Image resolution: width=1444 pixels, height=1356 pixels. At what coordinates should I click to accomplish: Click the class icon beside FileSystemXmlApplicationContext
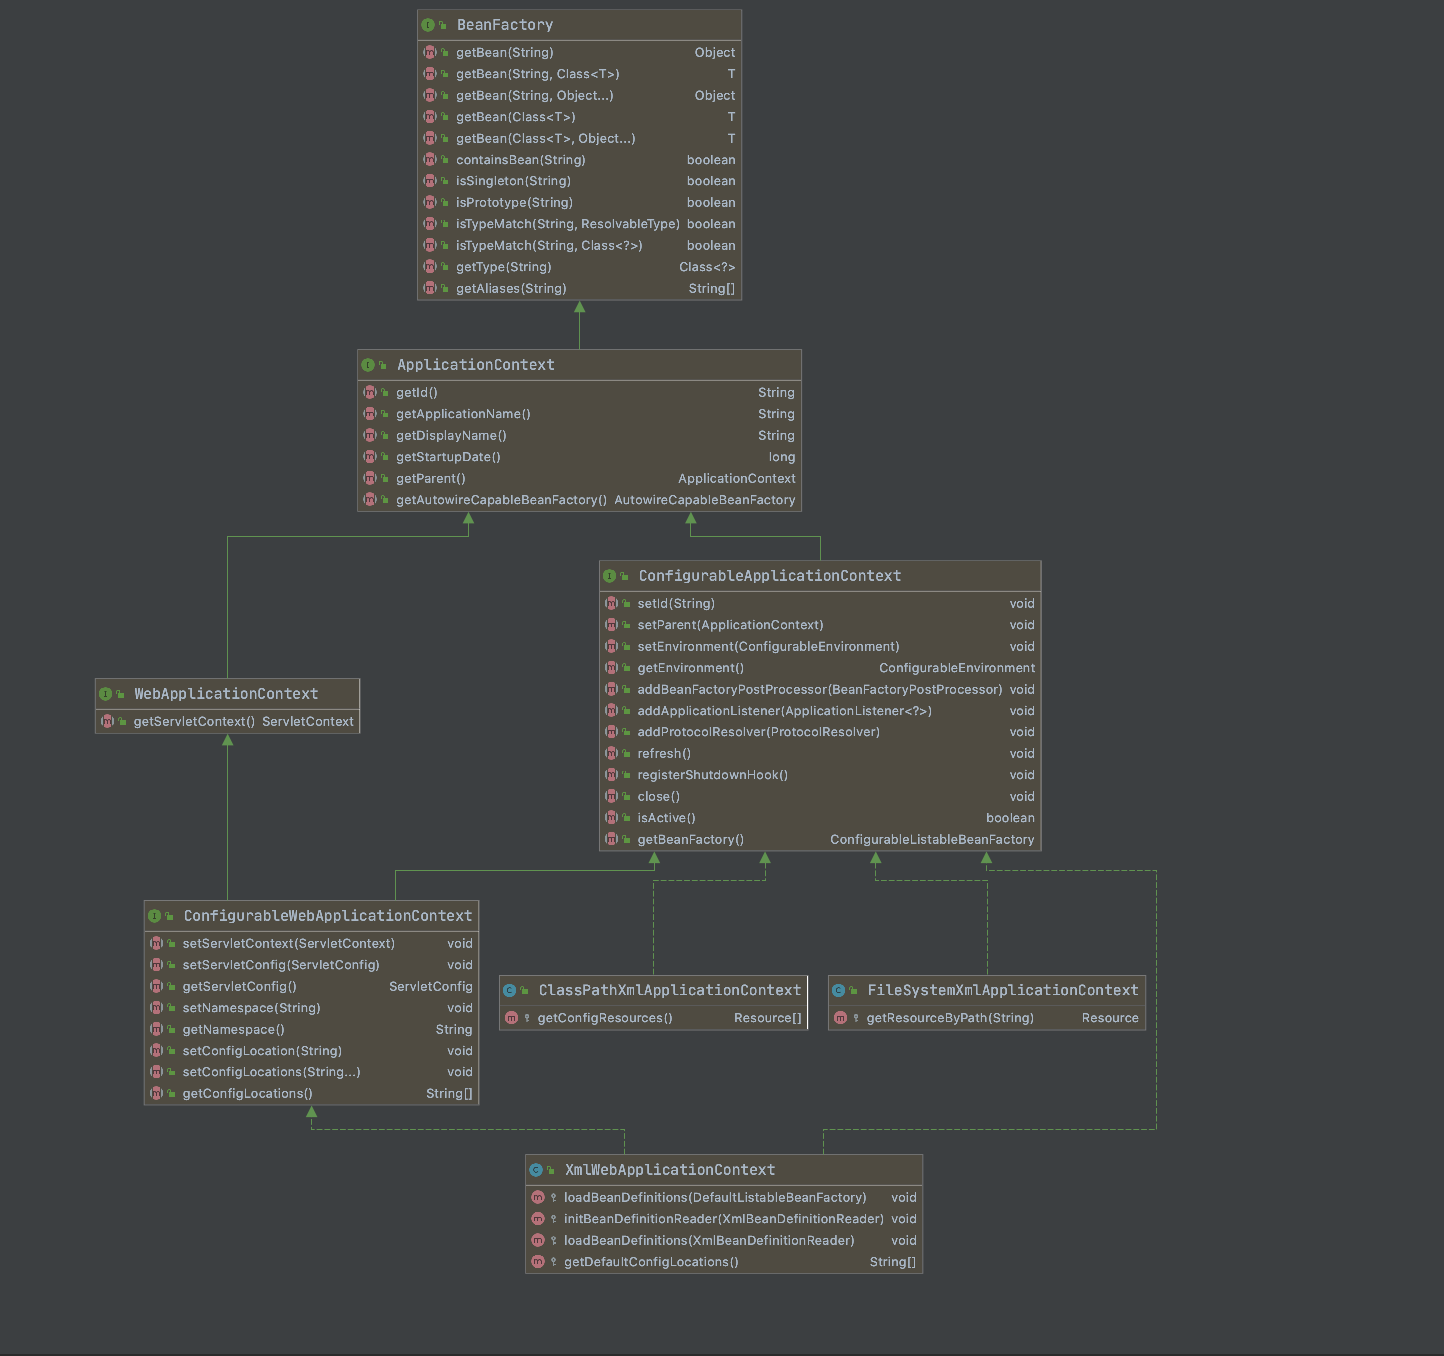click(839, 990)
